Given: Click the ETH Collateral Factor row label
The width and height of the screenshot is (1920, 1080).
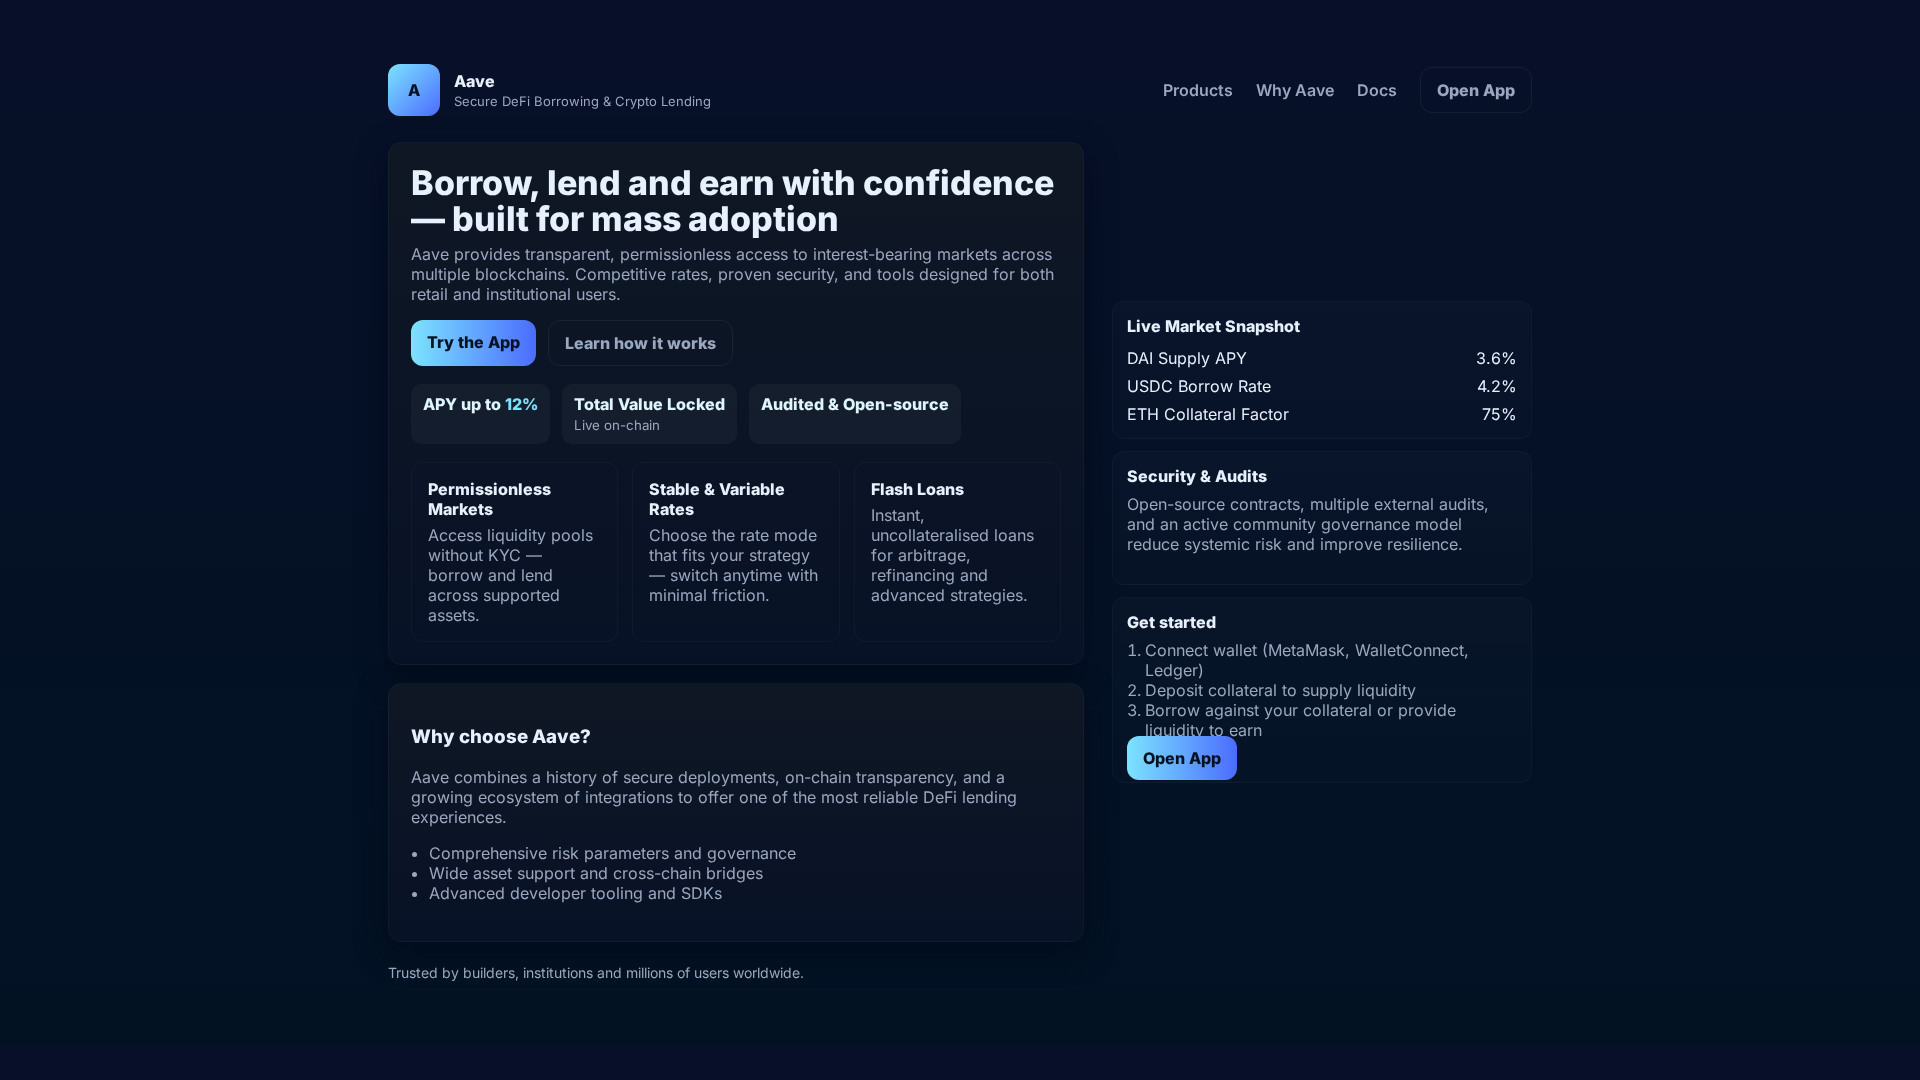Looking at the screenshot, I should tap(1208, 414).
